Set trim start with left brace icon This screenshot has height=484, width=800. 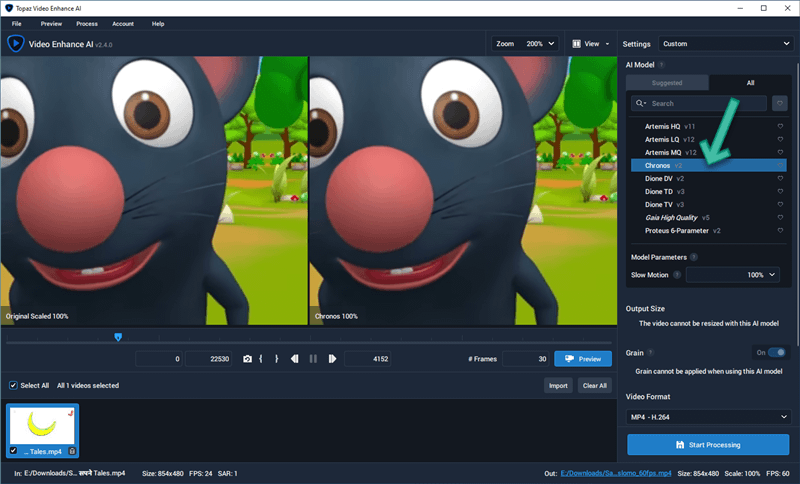point(261,359)
